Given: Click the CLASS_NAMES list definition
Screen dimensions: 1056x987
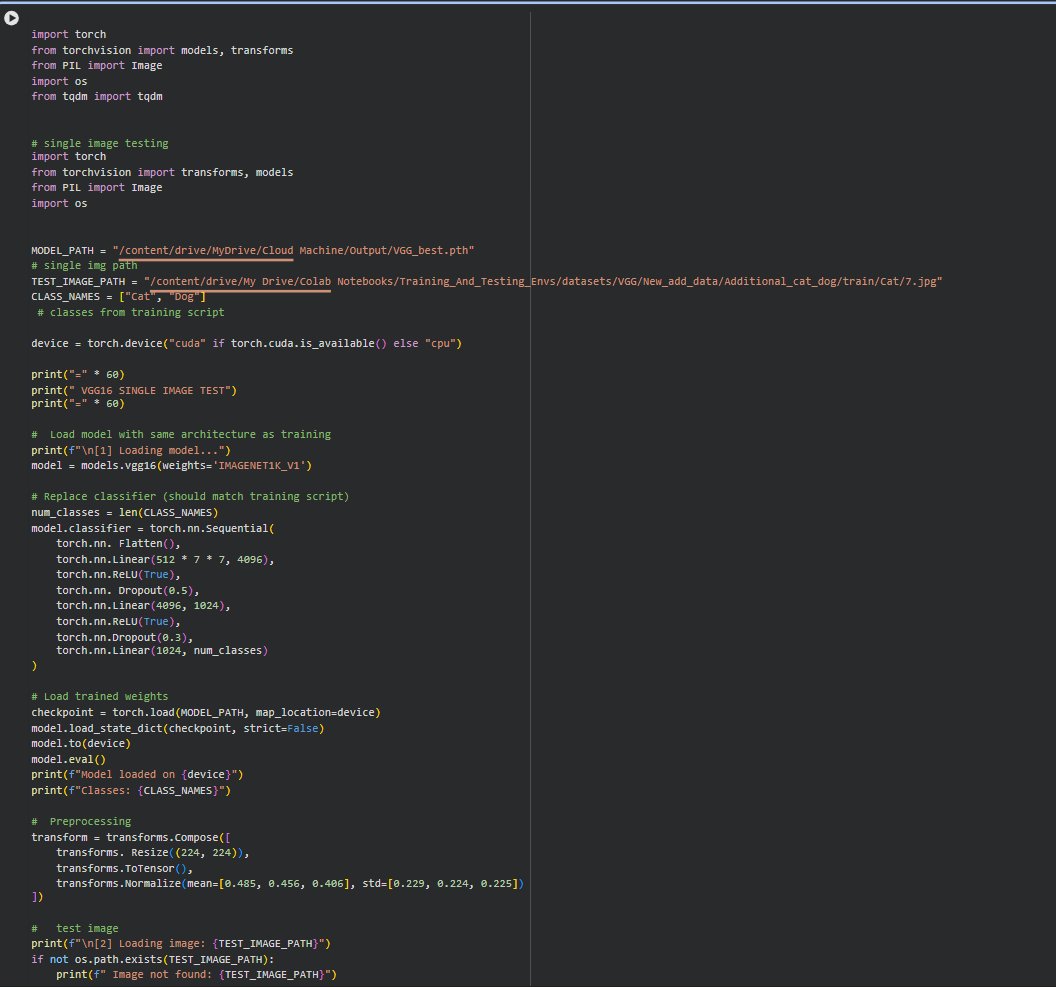Looking at the screenshot, I should pos(119,297).
